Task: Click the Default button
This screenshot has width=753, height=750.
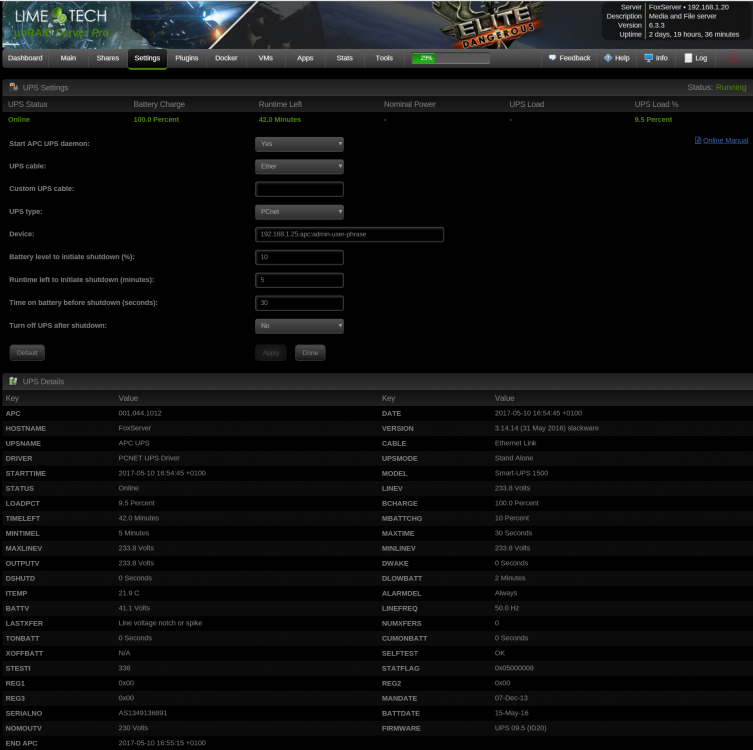Action: [27, 352]
